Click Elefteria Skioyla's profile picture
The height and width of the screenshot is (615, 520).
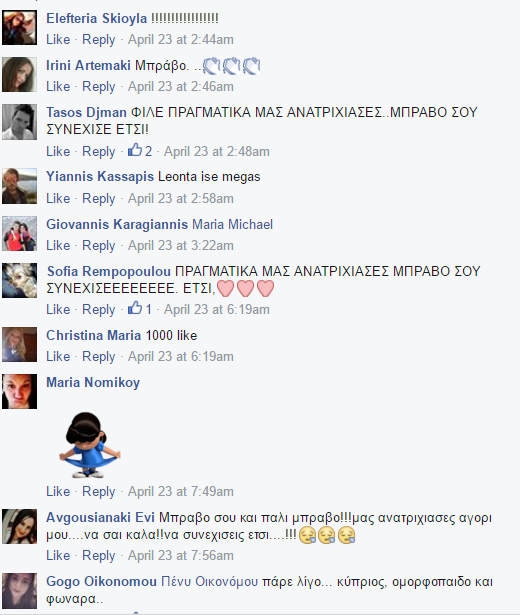click(x=19, y=27)
